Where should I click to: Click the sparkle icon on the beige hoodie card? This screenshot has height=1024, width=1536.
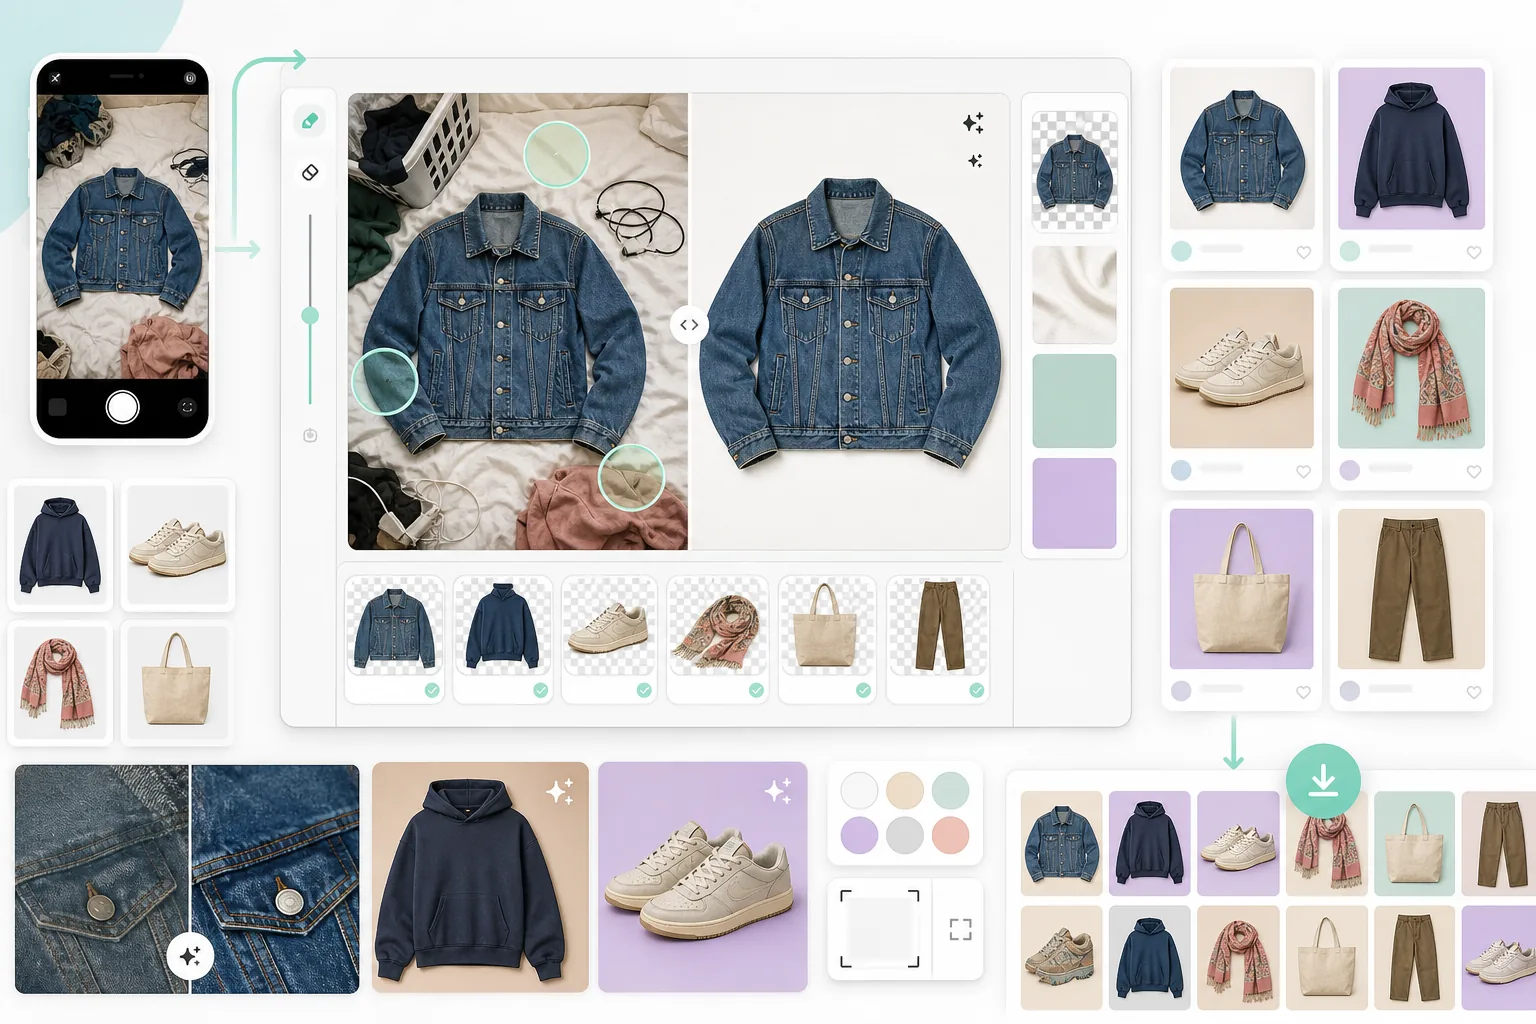pyautogui.click(x=560, y=792)
